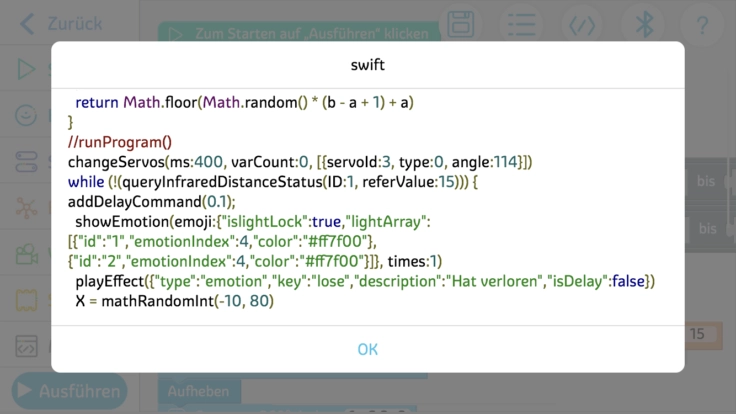Click the addDelayCommand(0.1) line
The height and width of the screenshot is (414, 736).
[x=152, y=202]
